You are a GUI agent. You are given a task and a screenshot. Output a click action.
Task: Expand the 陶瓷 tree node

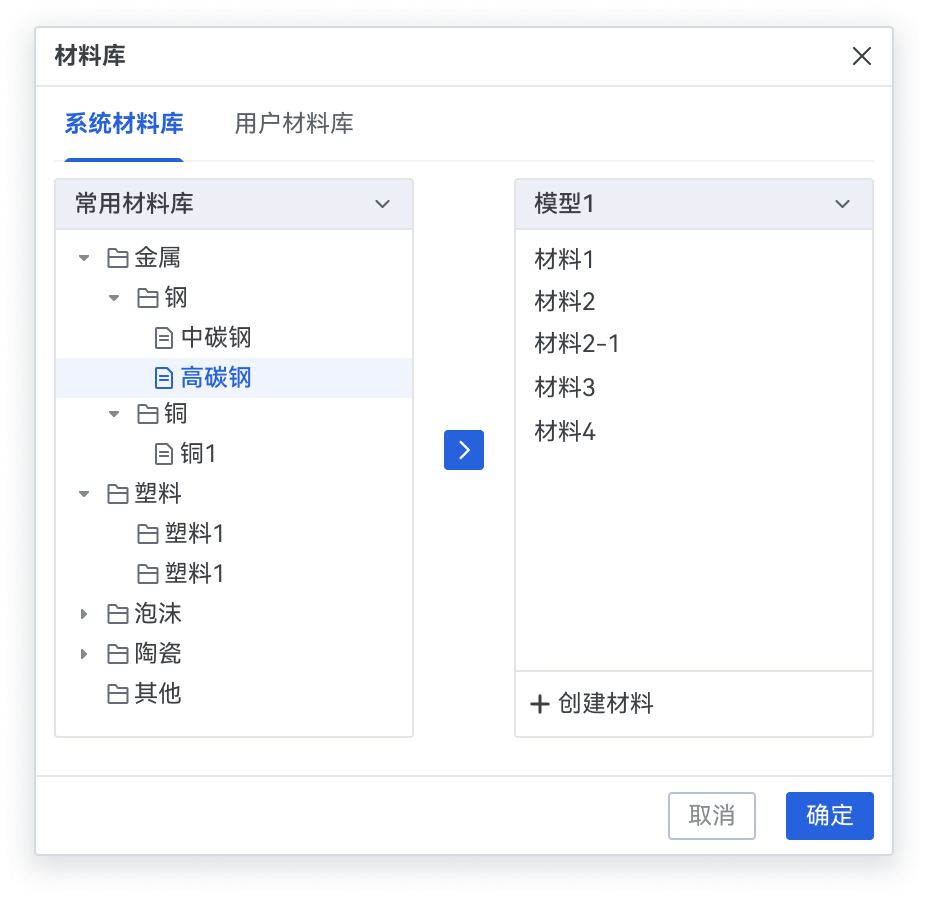[84, 653]
